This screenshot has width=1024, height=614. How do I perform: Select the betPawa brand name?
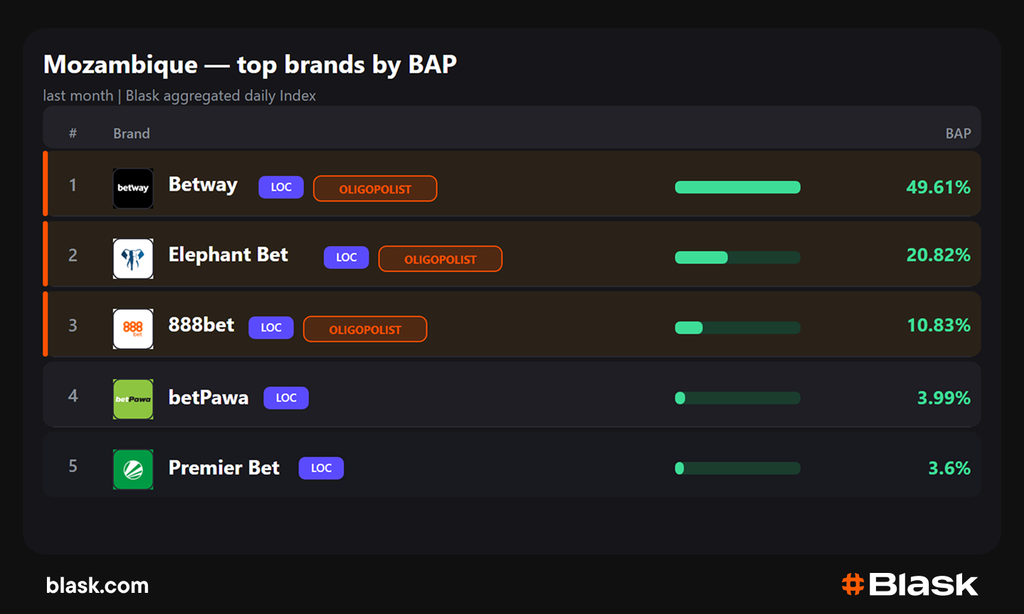click(208, 397)
